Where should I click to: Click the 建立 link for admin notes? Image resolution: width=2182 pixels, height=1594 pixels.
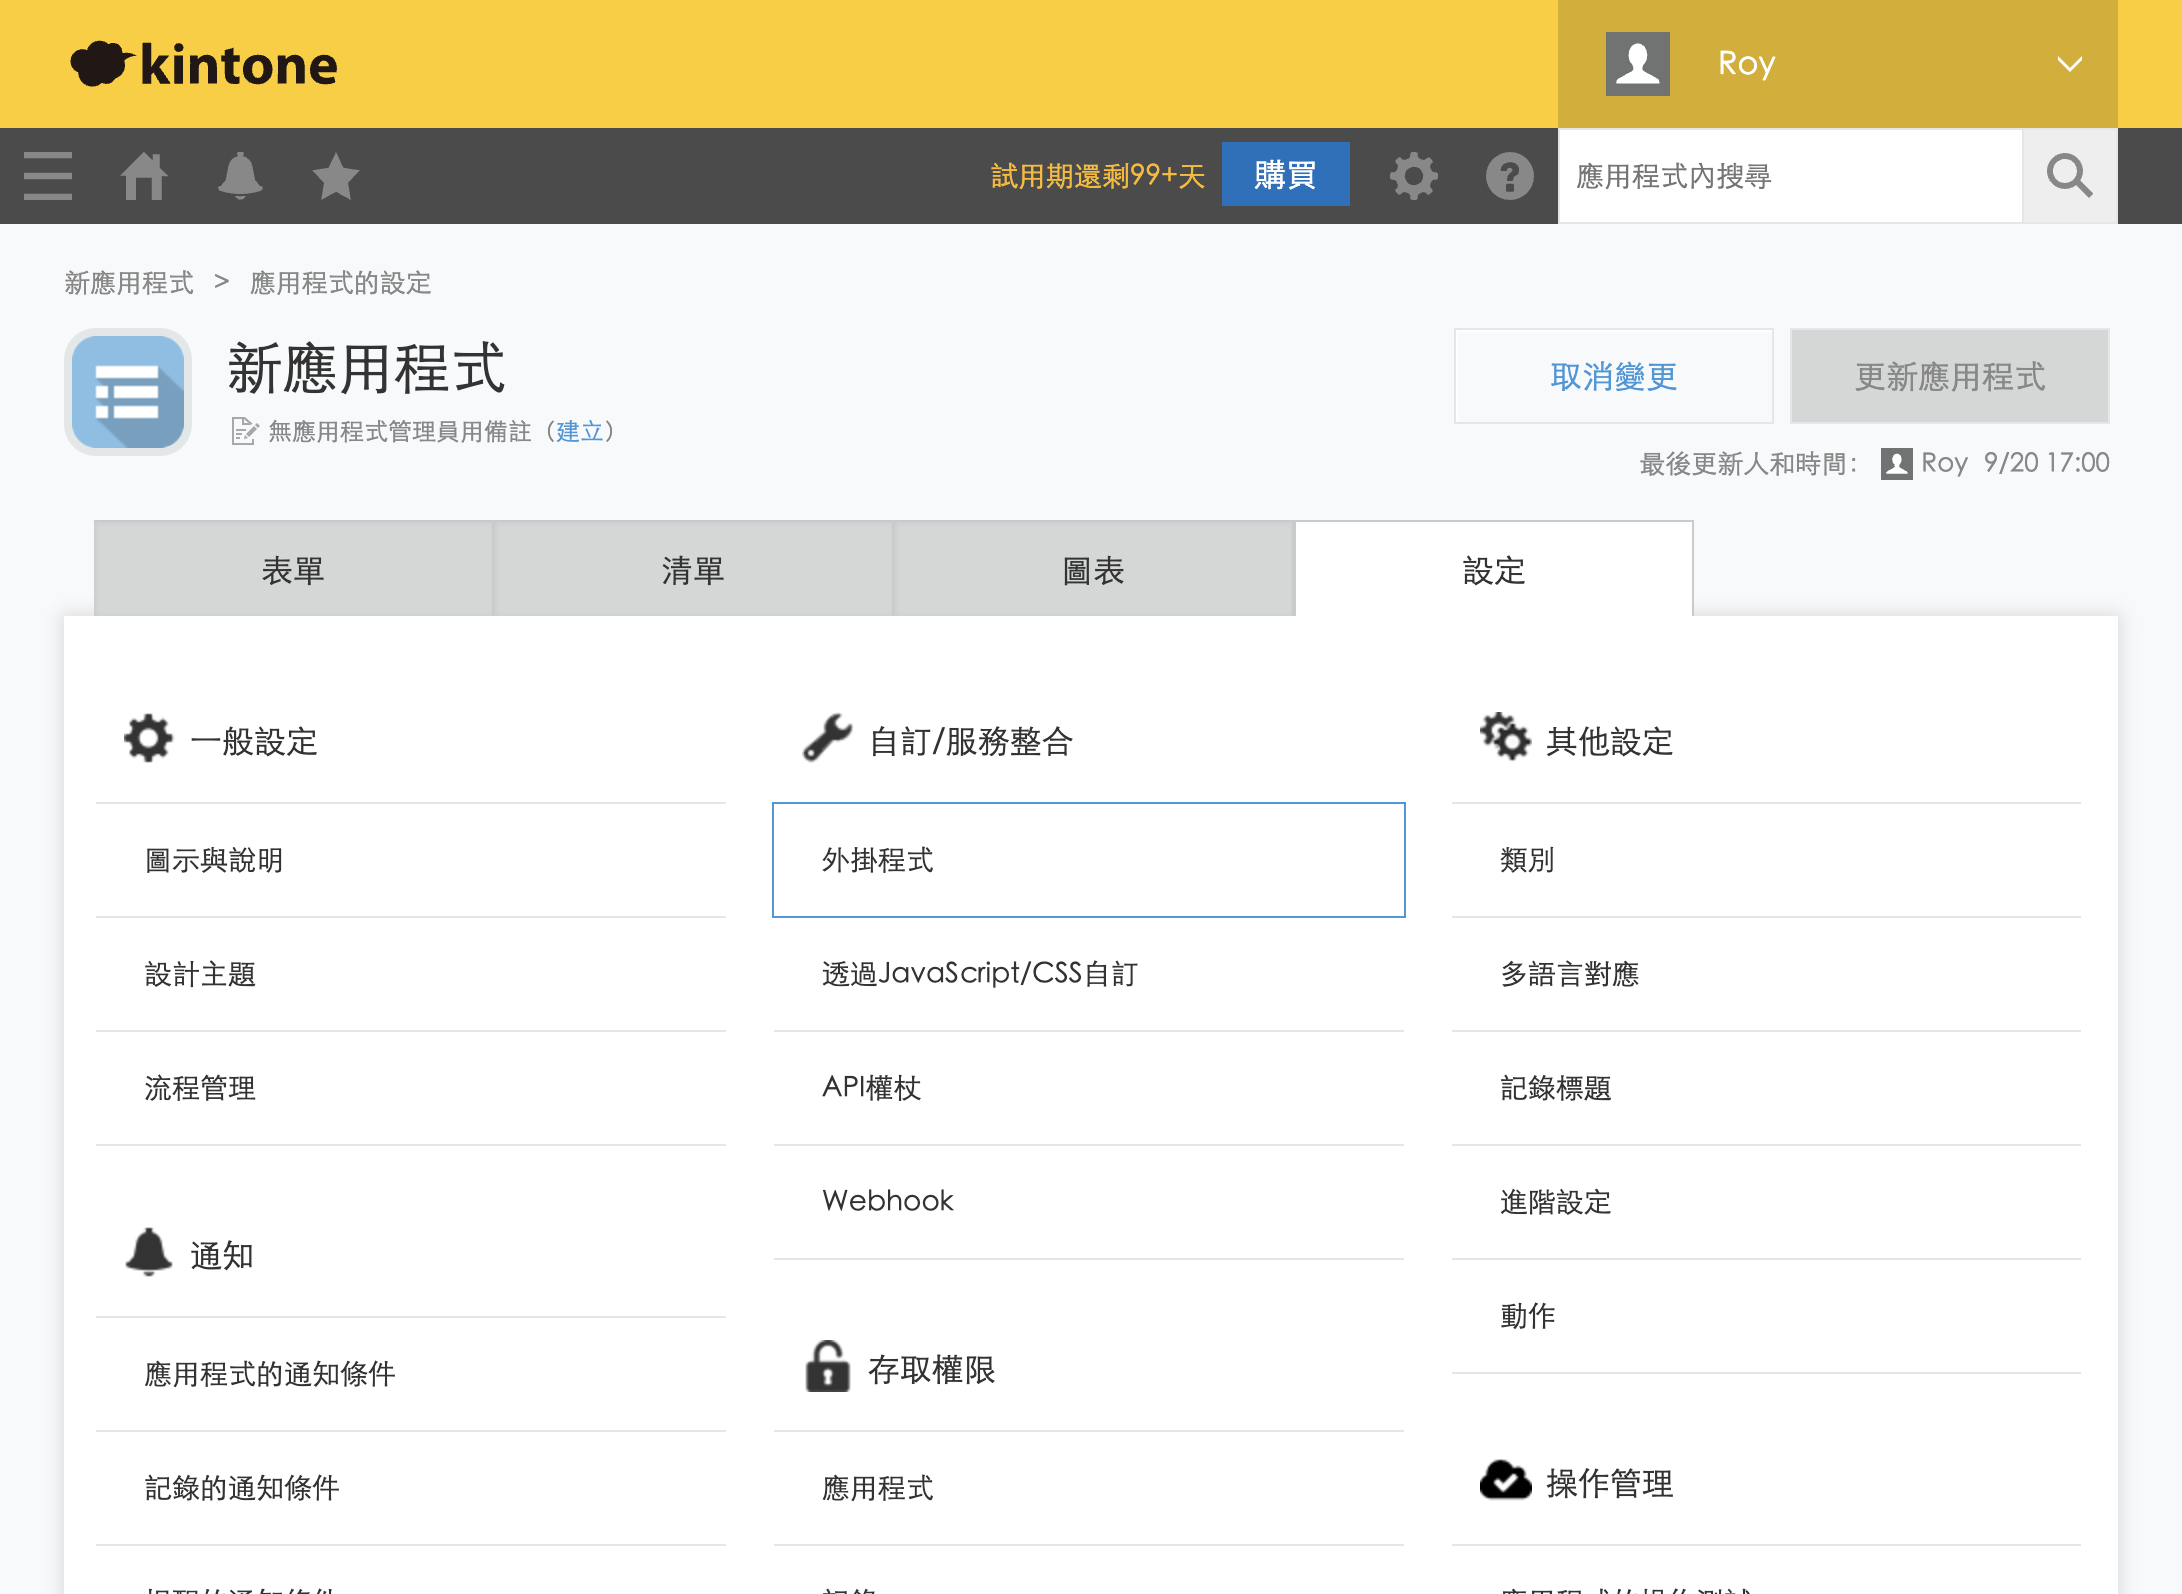(x=580, y=431)
